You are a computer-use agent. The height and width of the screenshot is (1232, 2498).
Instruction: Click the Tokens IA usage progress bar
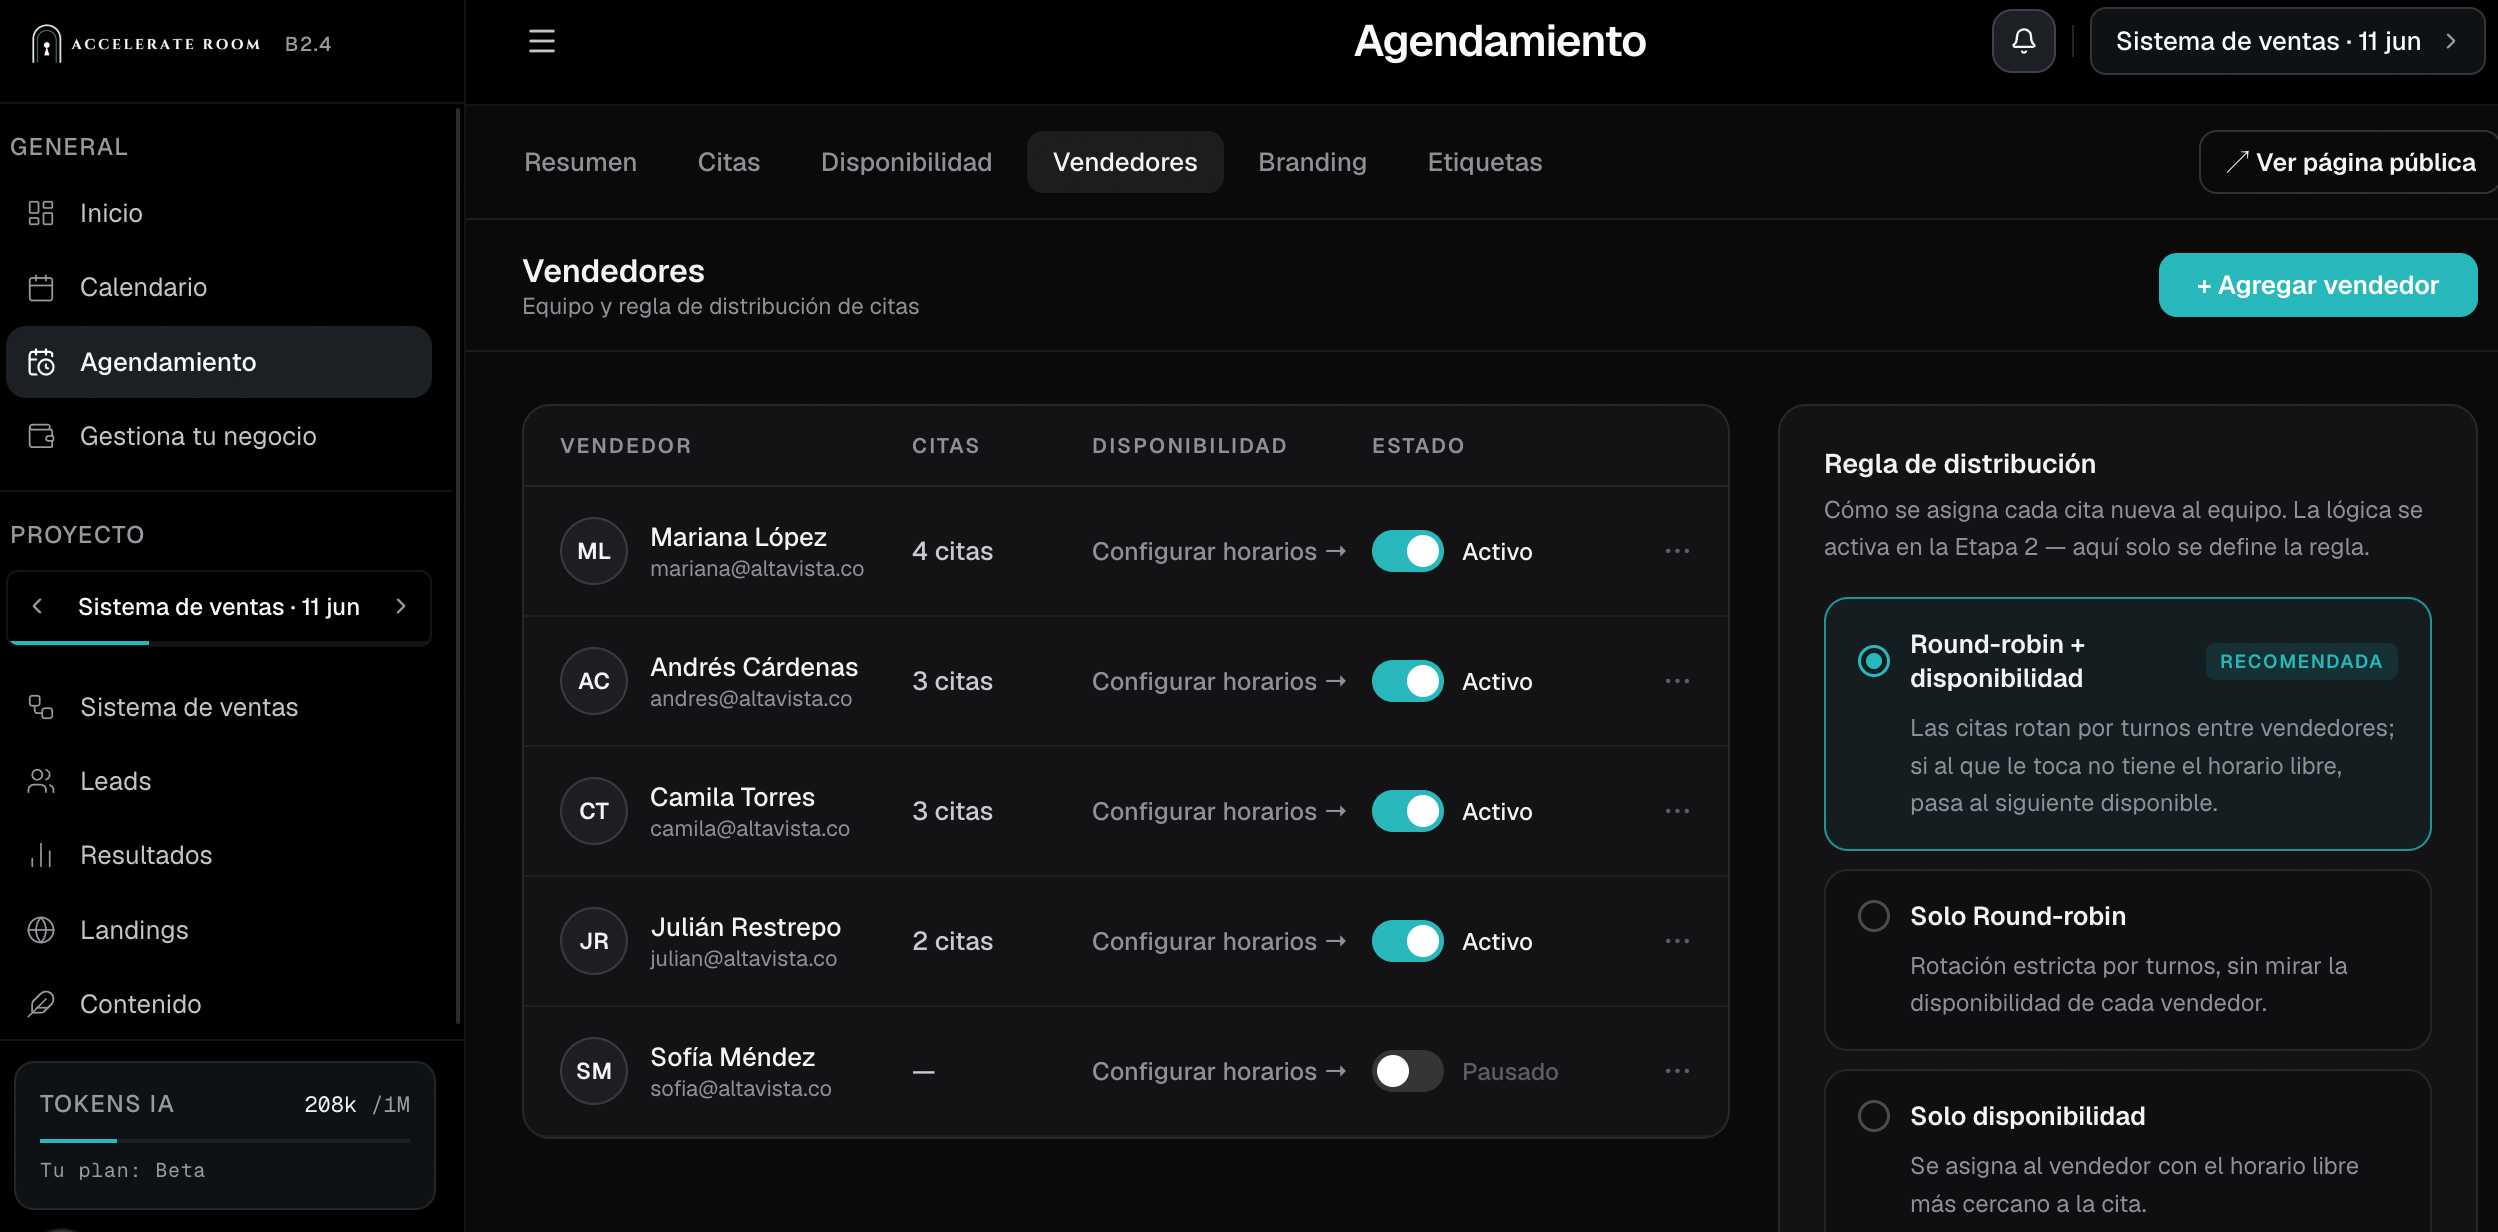click(225, 1140)
